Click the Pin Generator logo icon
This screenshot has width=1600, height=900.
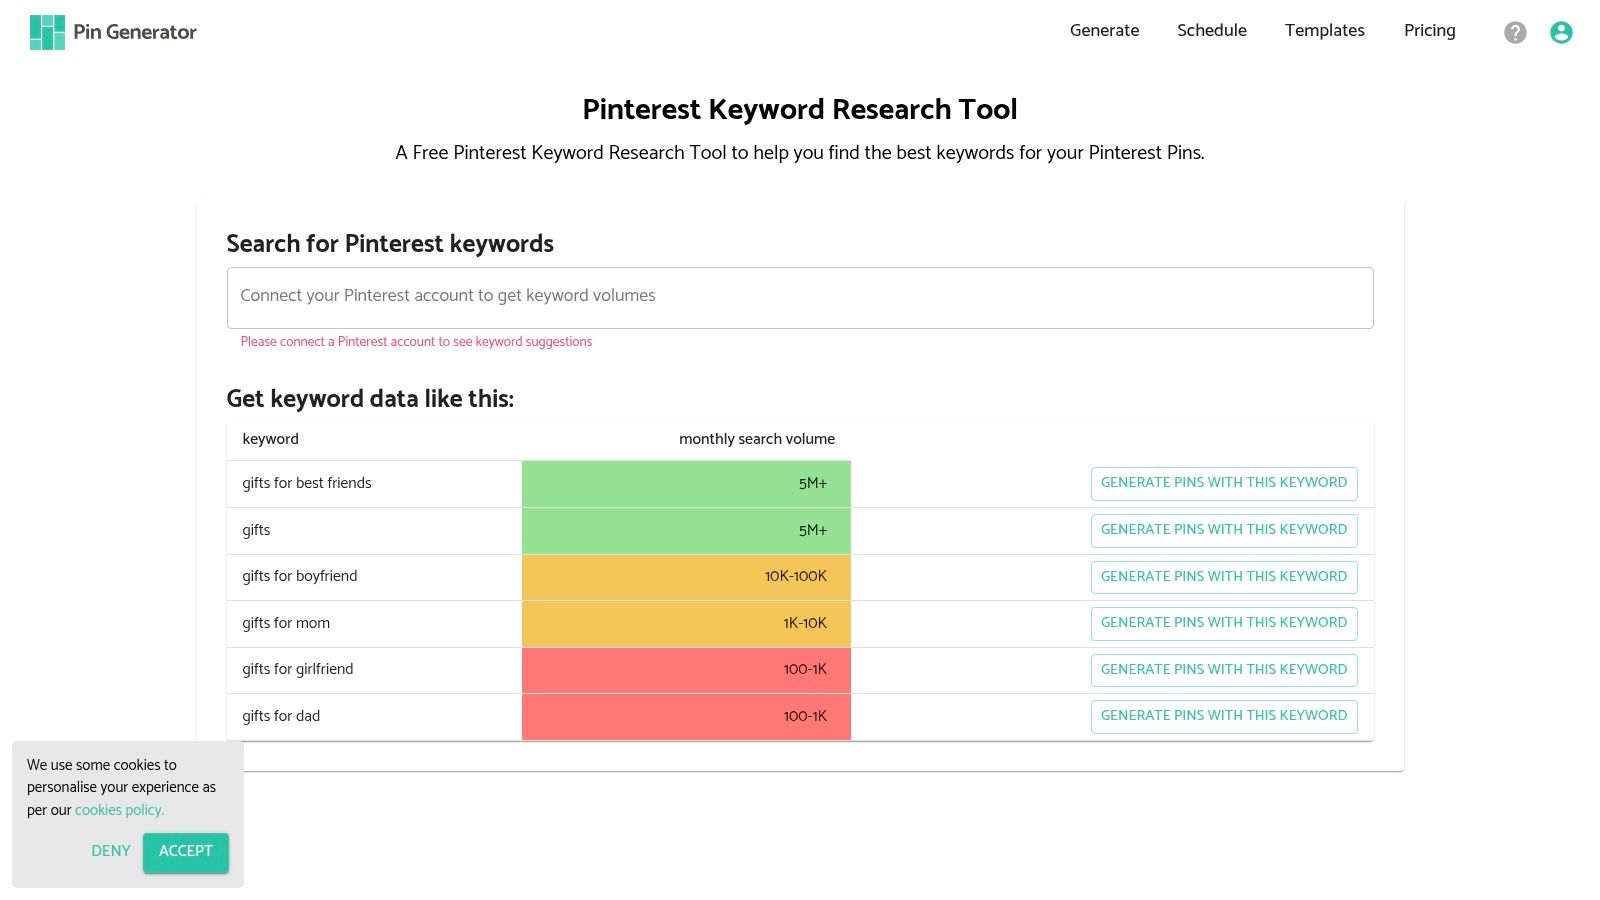coord(47,32)
